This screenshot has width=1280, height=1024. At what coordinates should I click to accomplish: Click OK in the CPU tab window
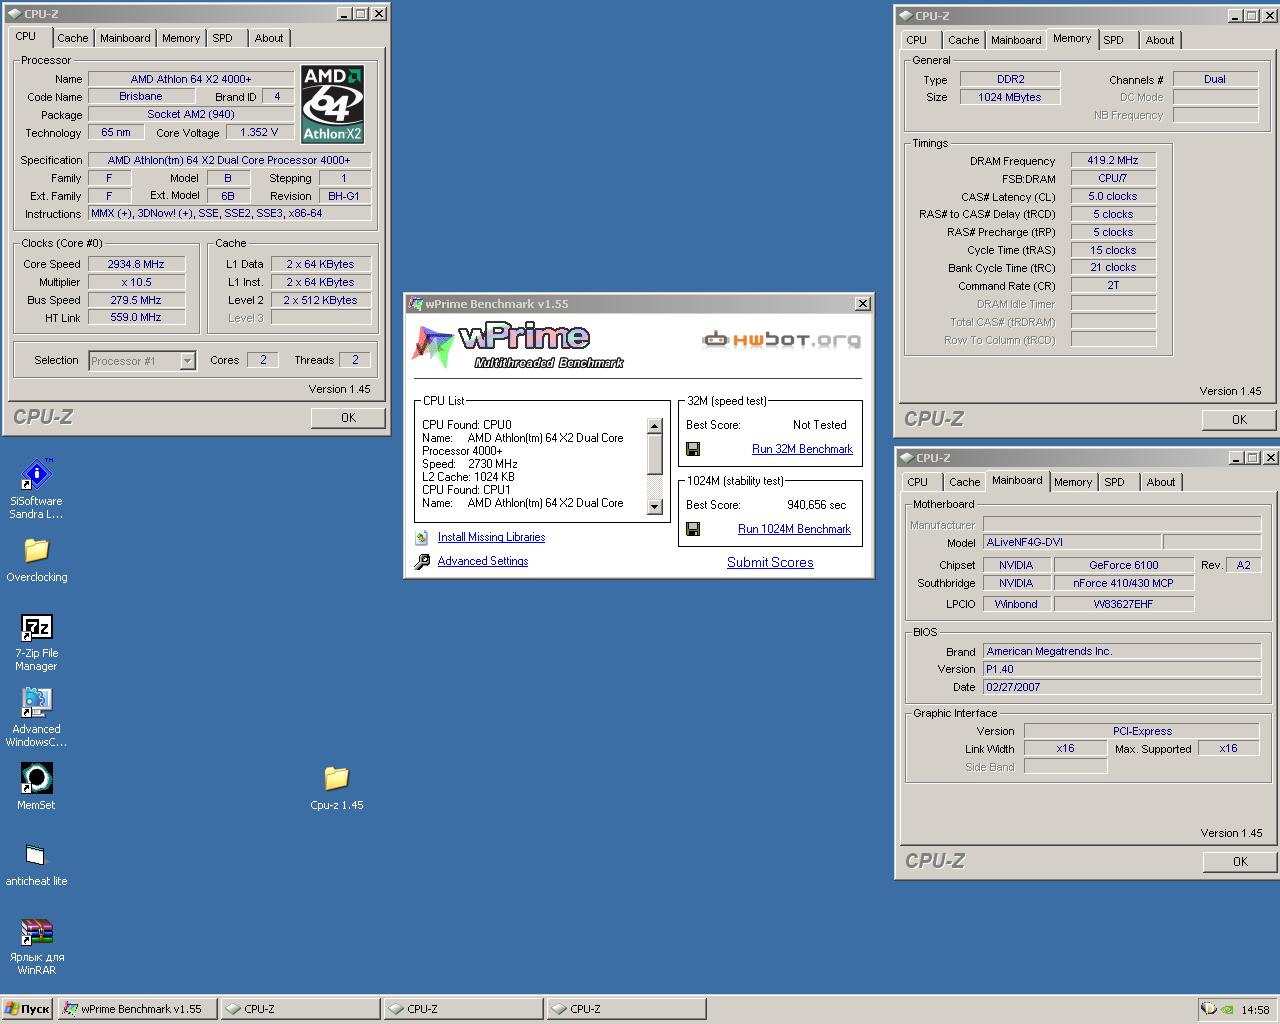(x=348, y=418)
